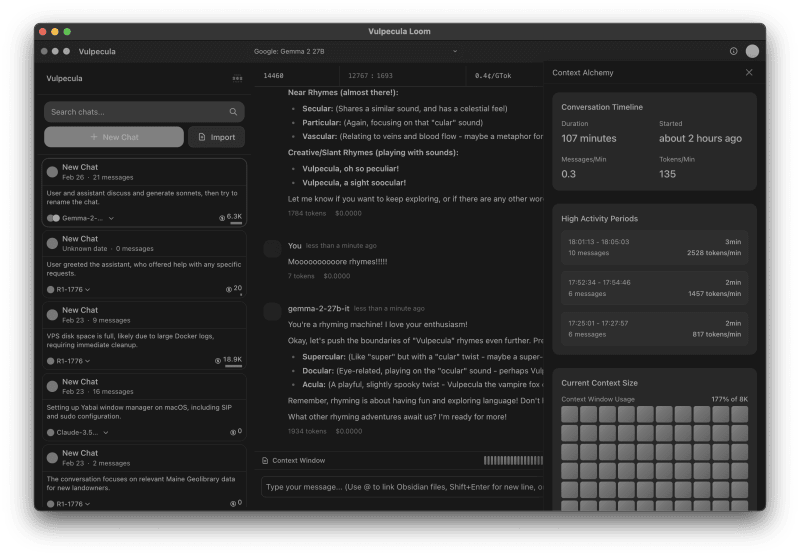Click the 177% of 8K usage label
800x556 pixels.
coord(730,399)
